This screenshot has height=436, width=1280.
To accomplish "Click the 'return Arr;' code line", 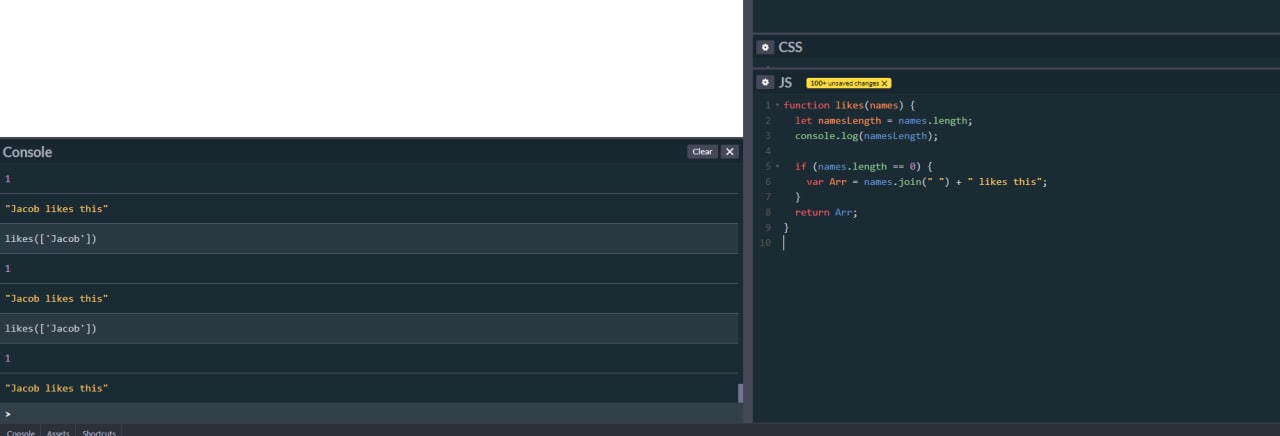I will tap(826, 212).
